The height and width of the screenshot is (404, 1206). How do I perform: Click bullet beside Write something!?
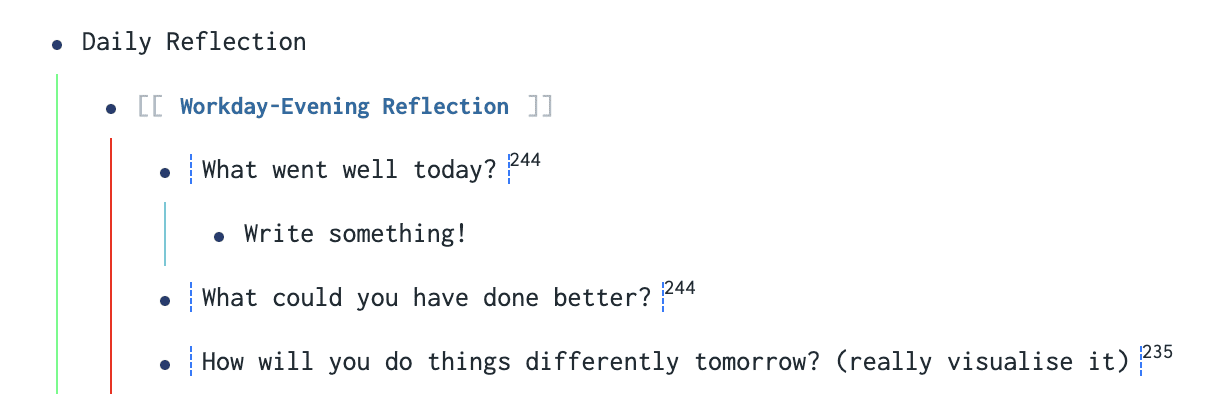point(219,236)
